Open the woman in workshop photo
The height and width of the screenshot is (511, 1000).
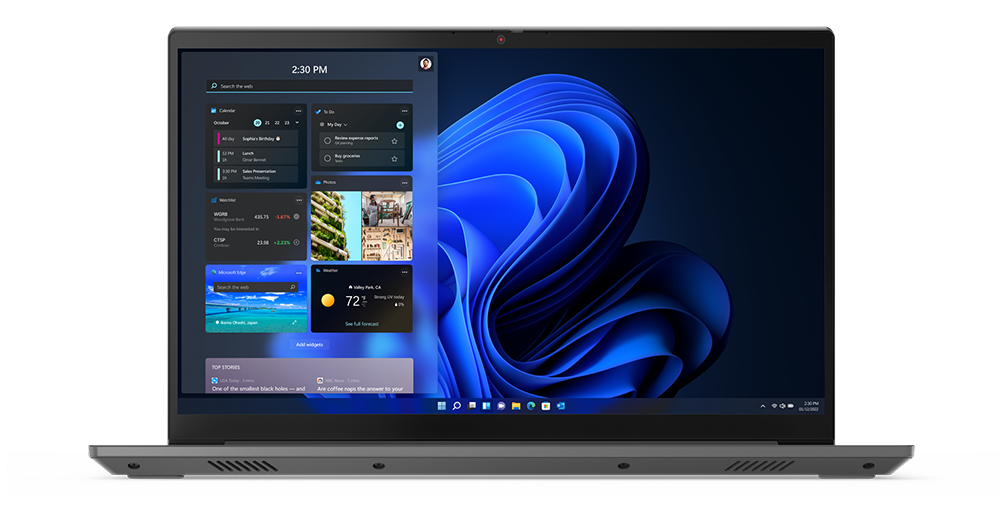click(387, 209)
